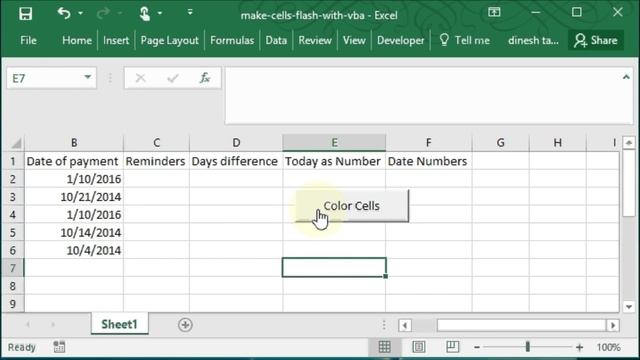Open the Undo history dropdown arrow
This screenshot has width=640, height=360.
[80, 13]
